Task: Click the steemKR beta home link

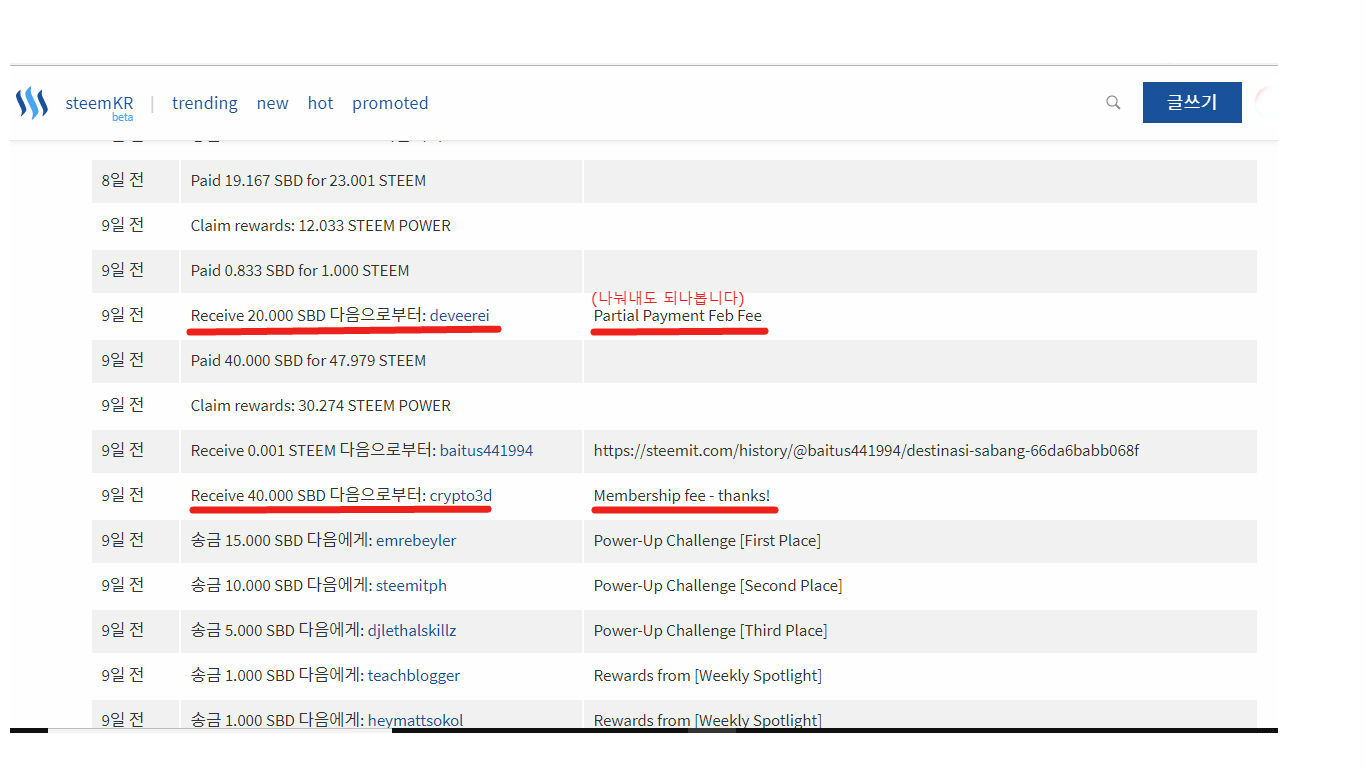Action: pos(99,102)
